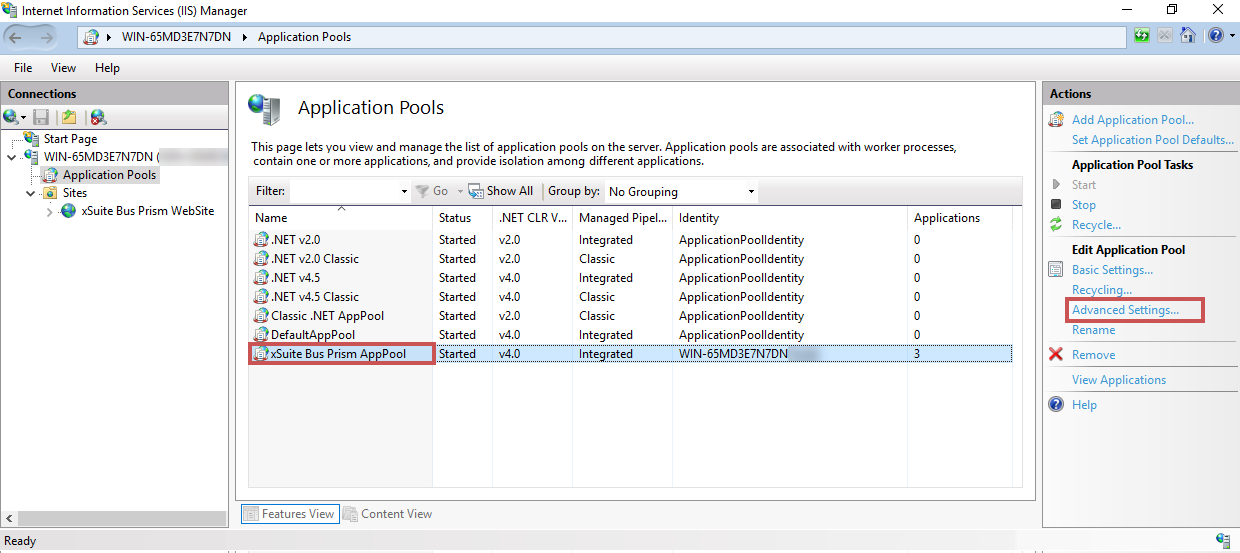This screenshot has height=553, width=1240.
Task: Click Set Application Pool Defaults link
Action: click(x=1153, y=140)
